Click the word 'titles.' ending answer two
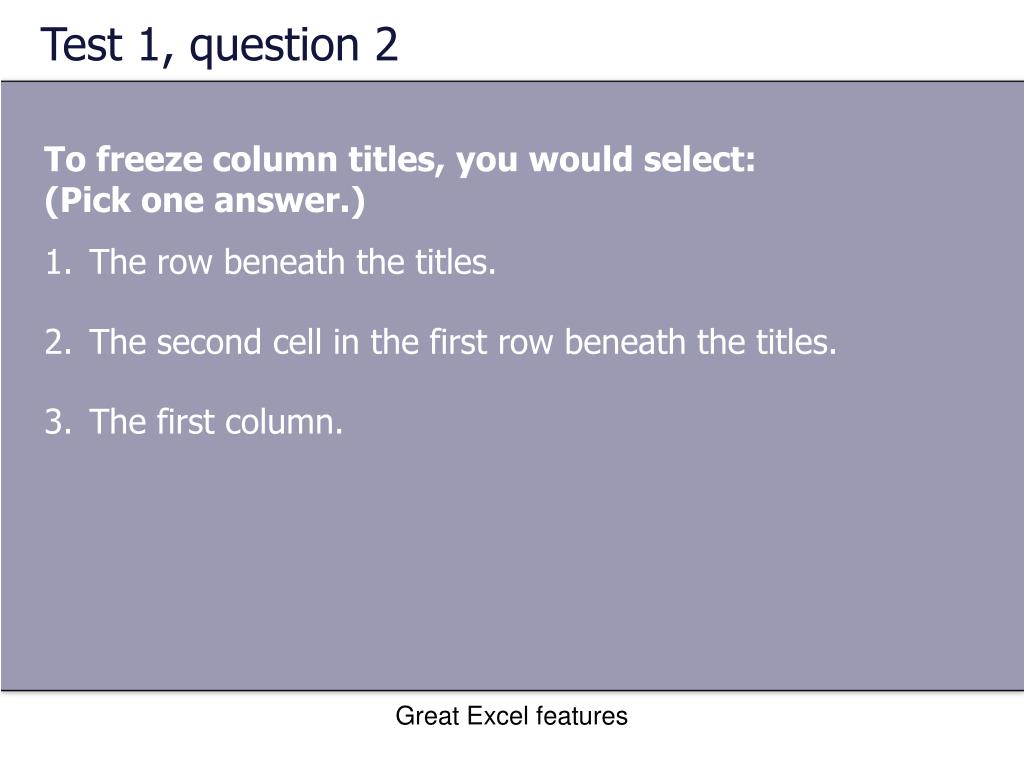Screen dimensions: 1024x768 click(796, 342)
